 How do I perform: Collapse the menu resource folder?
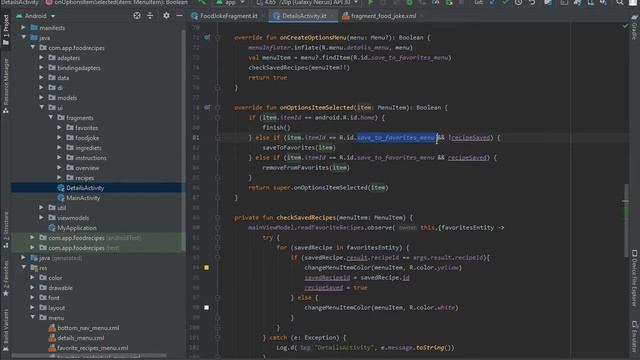(x=32, y=318)
